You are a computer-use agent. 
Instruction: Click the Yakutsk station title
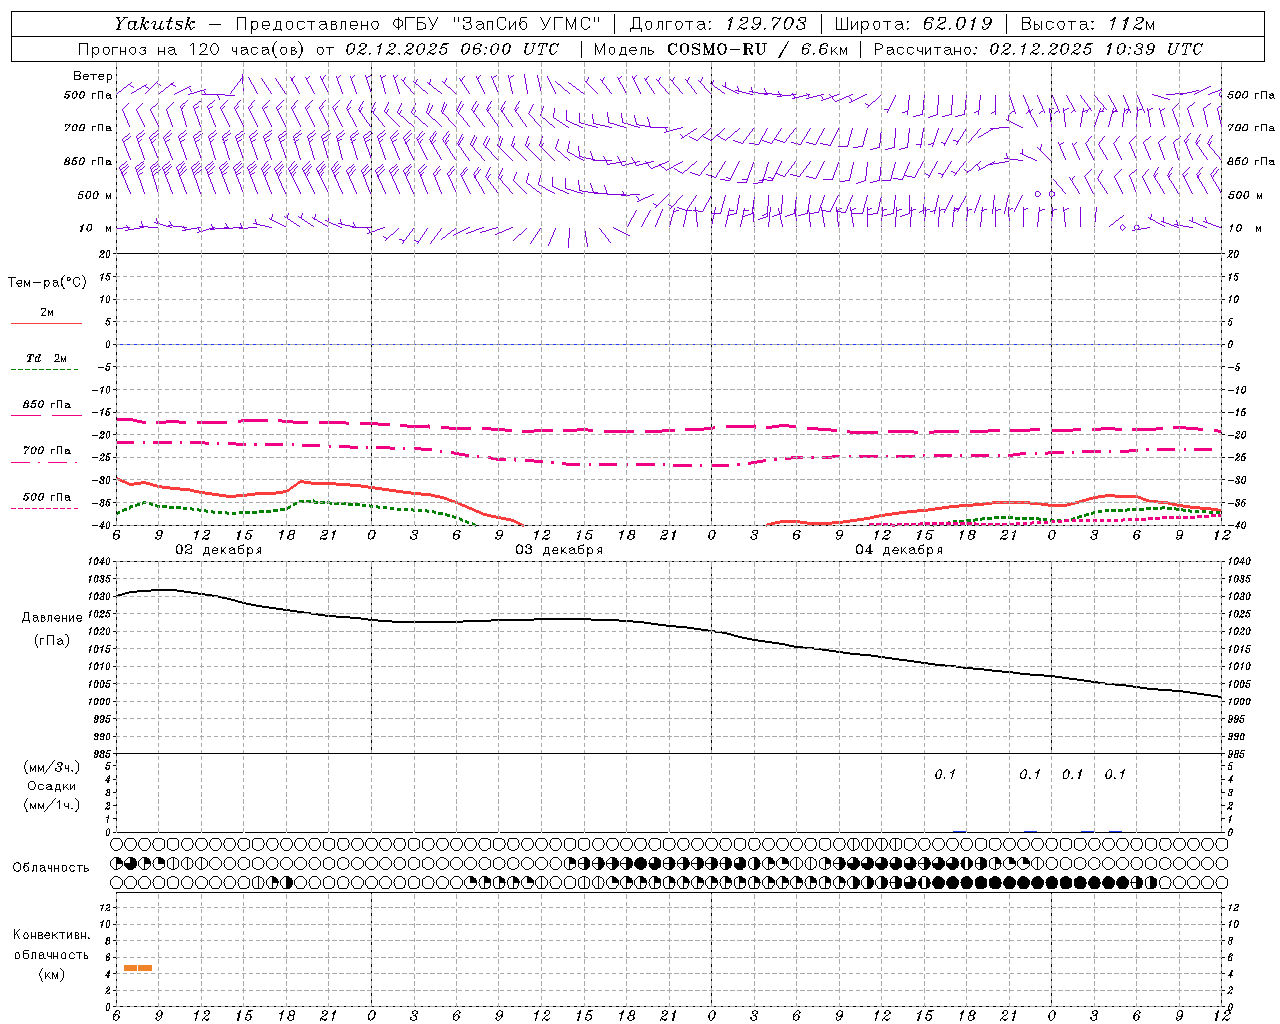tap(154, 23)
